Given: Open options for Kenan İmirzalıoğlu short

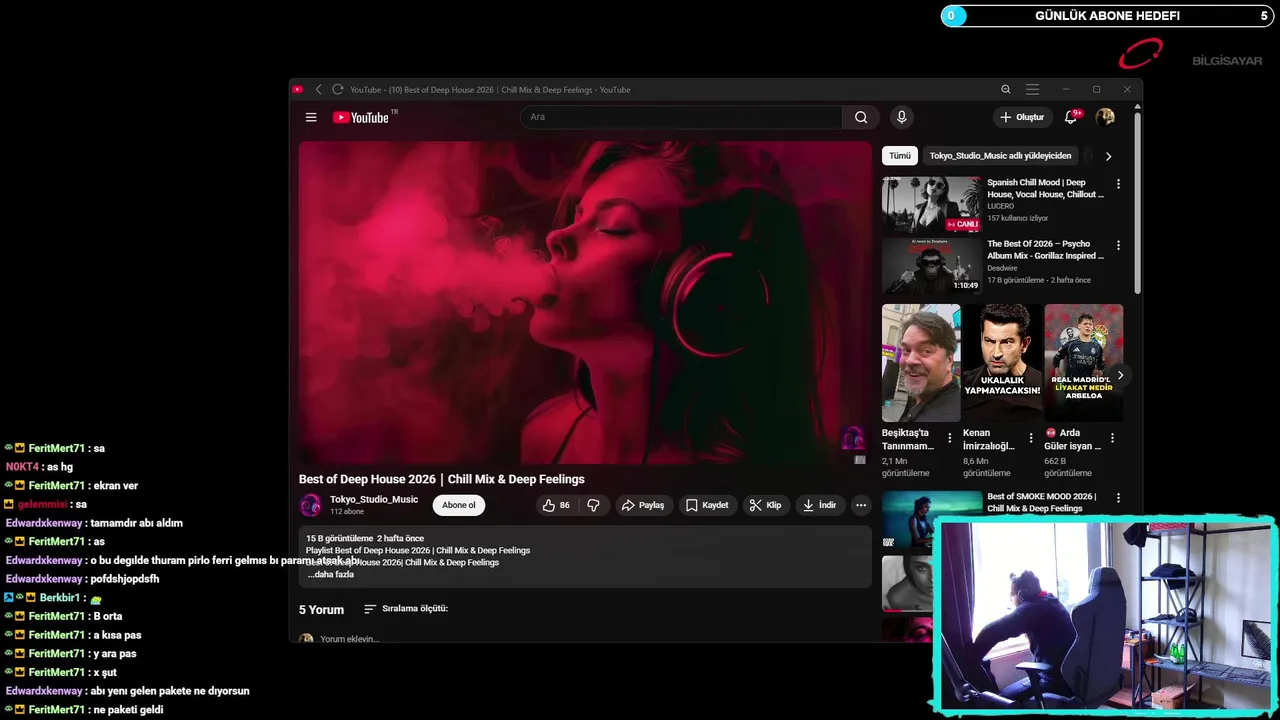Looking at the screenshot, I should (x=1031, y=438).
